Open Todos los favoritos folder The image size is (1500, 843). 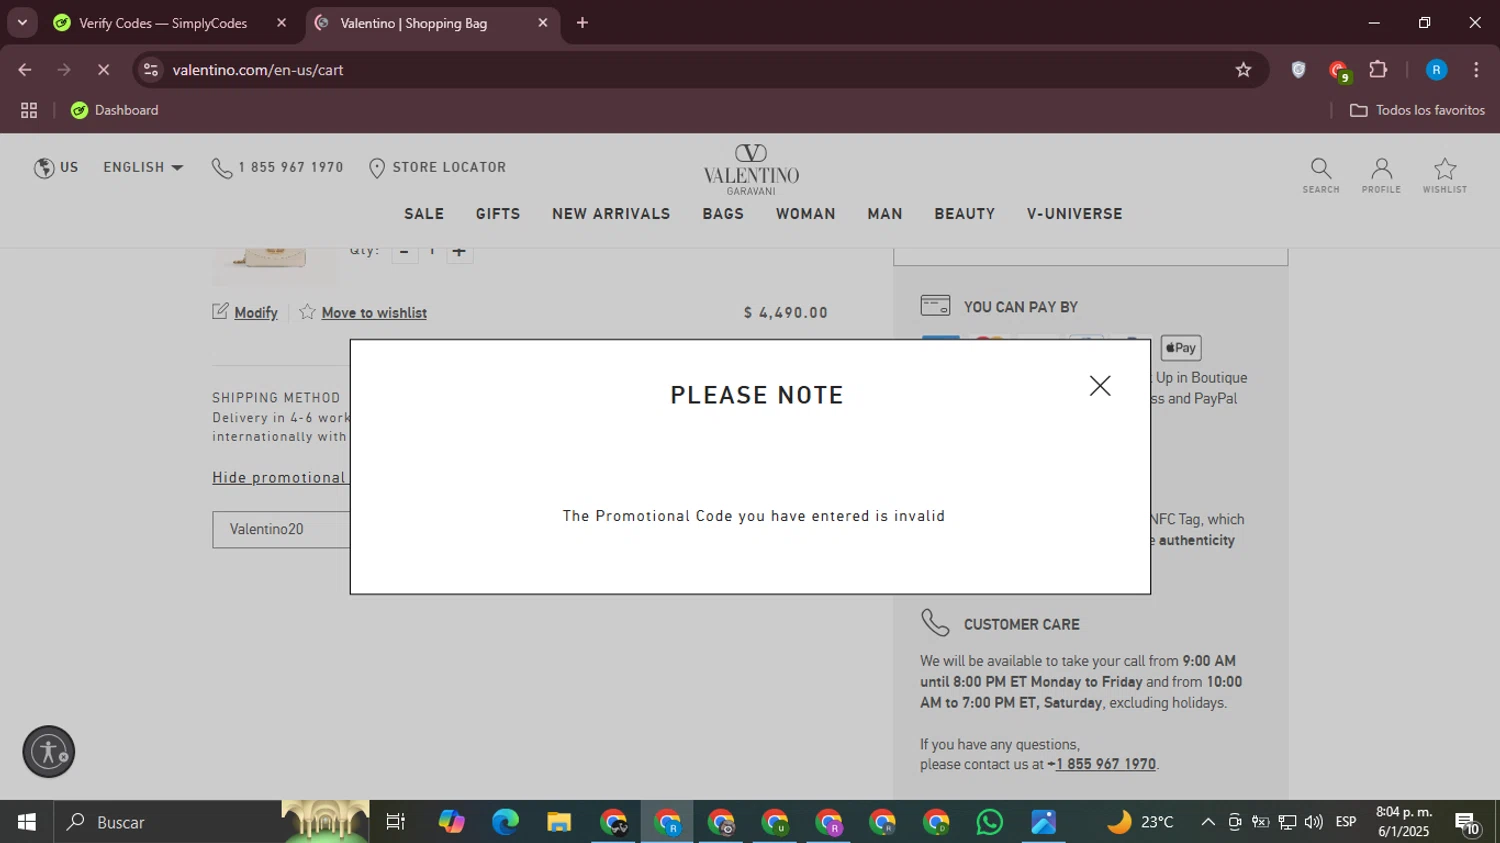(x=1417, y=110)
